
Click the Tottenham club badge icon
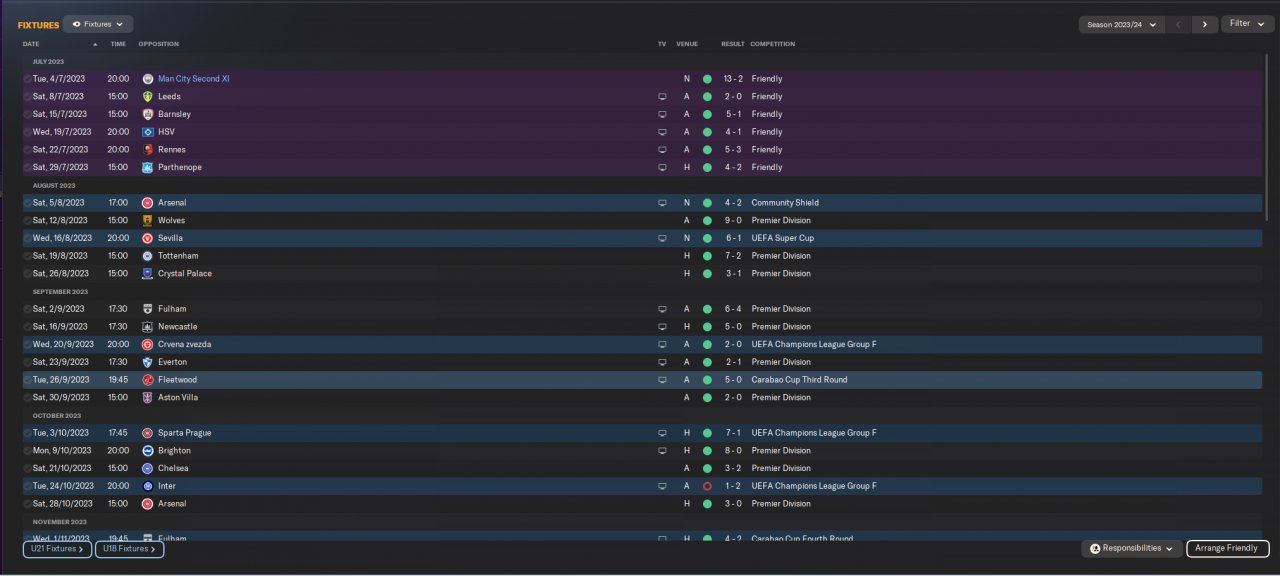click(148, 256)
